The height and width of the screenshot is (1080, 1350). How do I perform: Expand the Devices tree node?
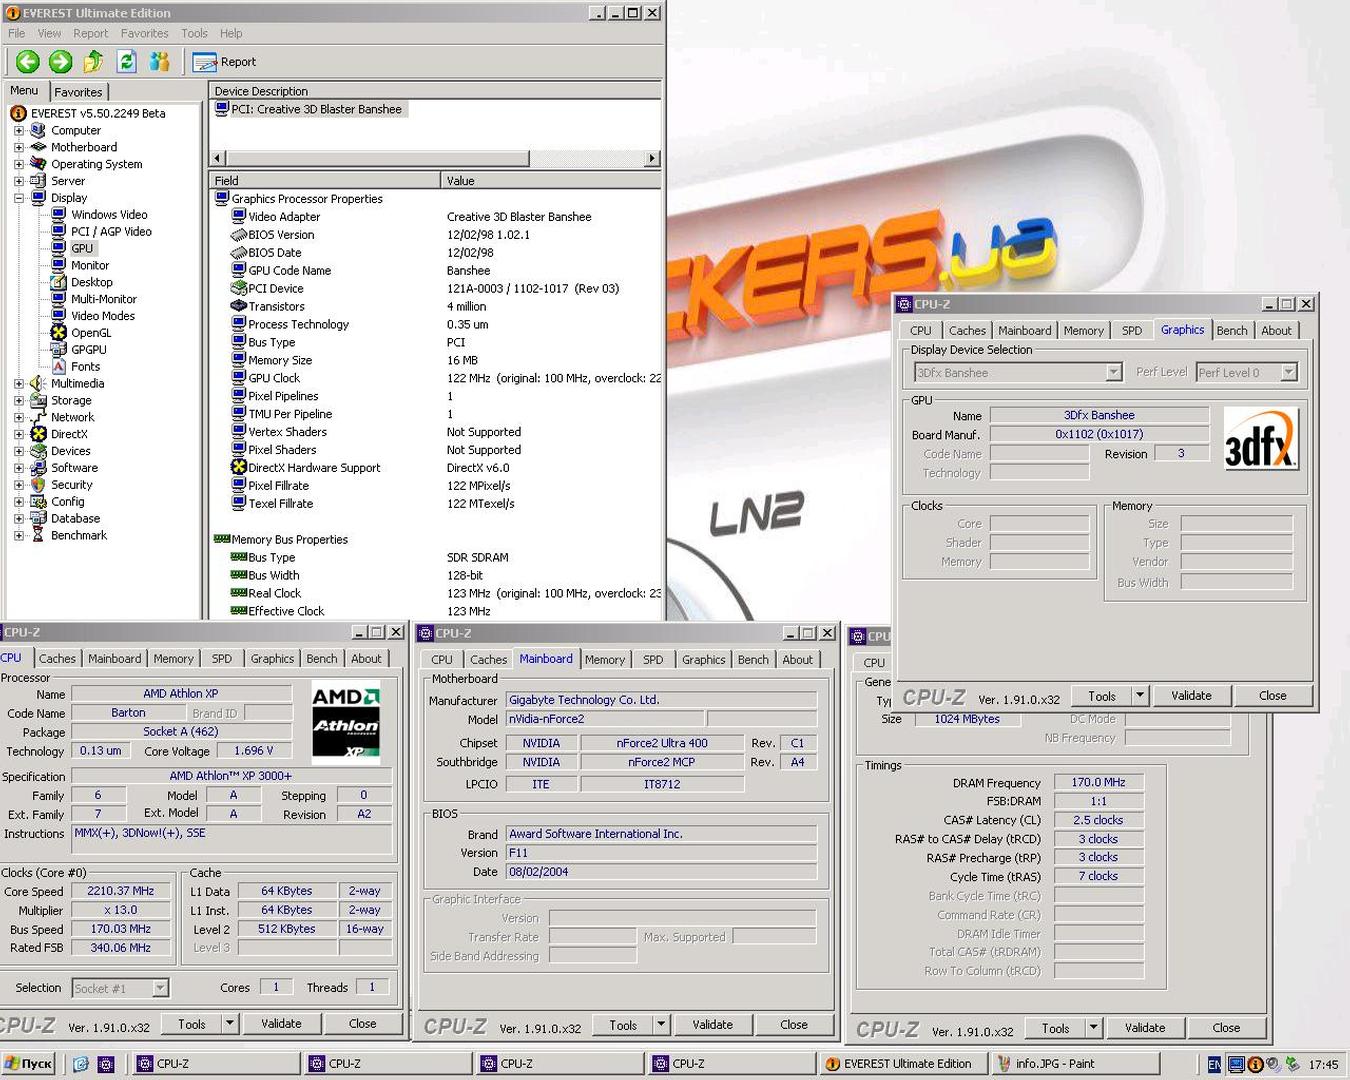click(18, 451)
